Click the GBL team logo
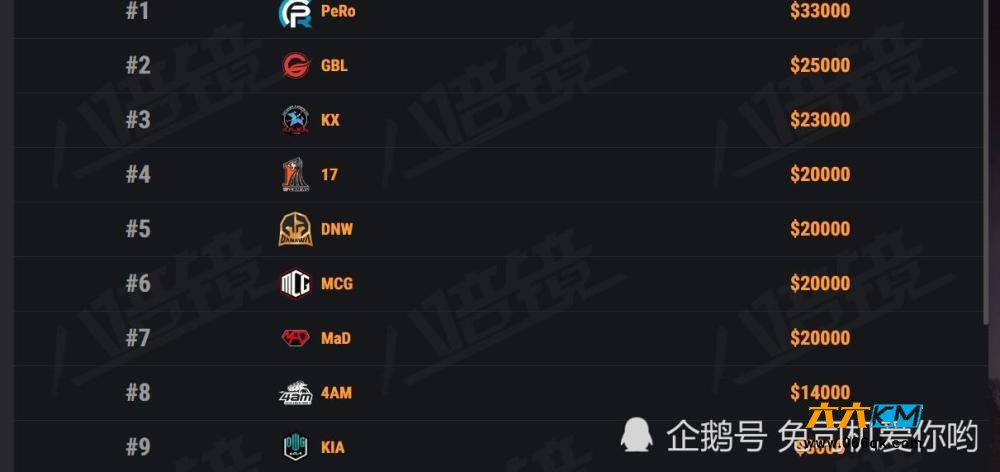Image resolution: width=1000 pixels, height=472 pixels. tap(296, 65)
